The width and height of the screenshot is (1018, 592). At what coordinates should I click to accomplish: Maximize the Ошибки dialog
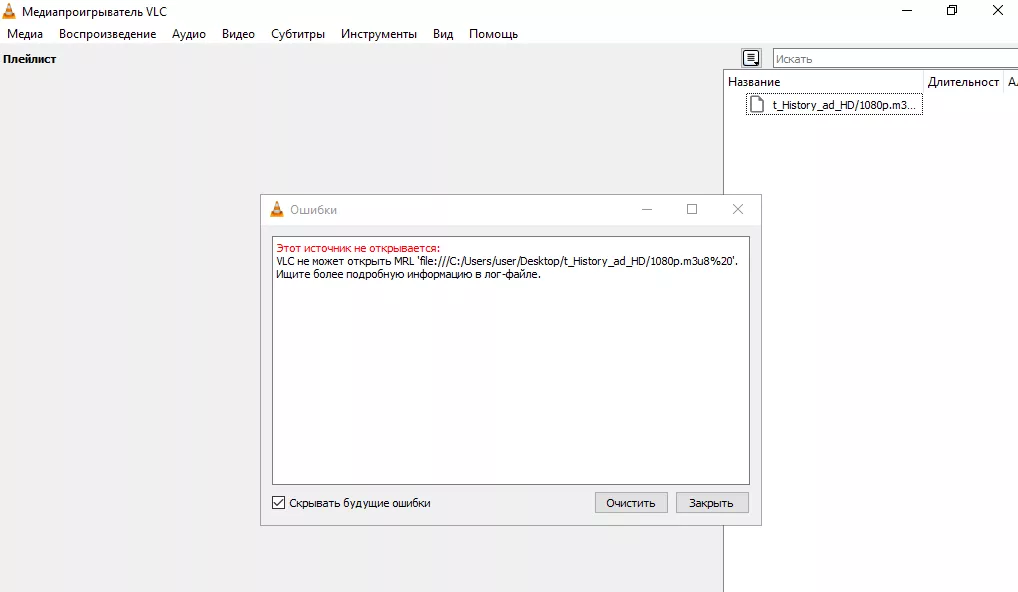click(692, 209)
